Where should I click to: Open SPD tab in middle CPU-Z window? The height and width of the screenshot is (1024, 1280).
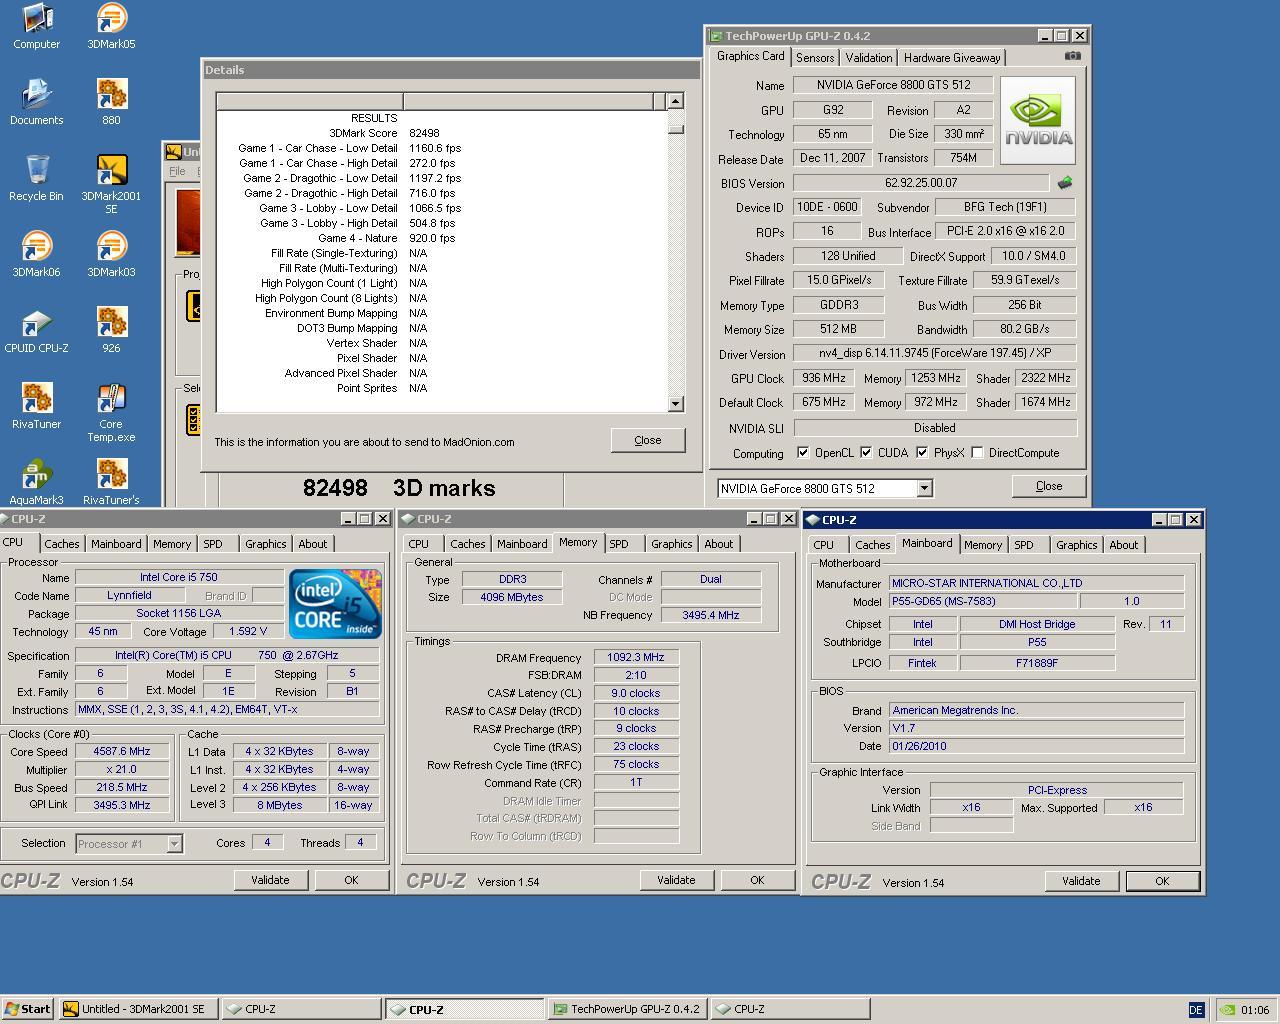pyautogui.click(x=619, y=544)
